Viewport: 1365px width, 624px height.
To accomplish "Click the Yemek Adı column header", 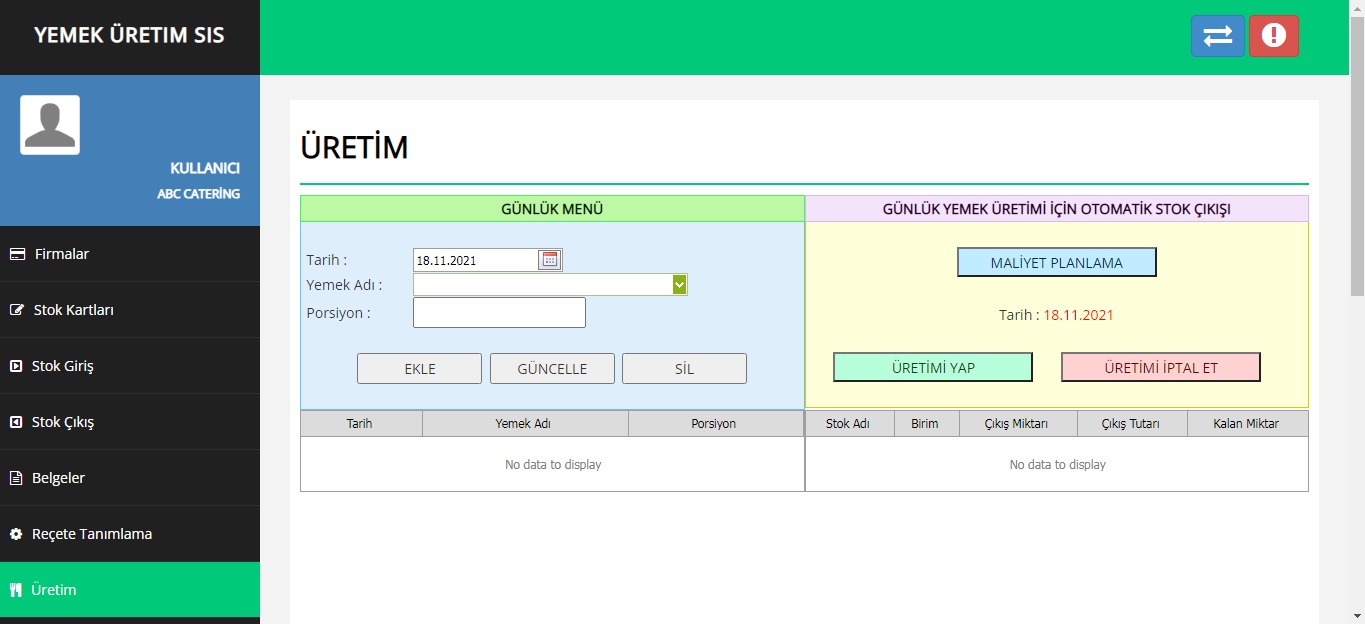I will 524,424.
